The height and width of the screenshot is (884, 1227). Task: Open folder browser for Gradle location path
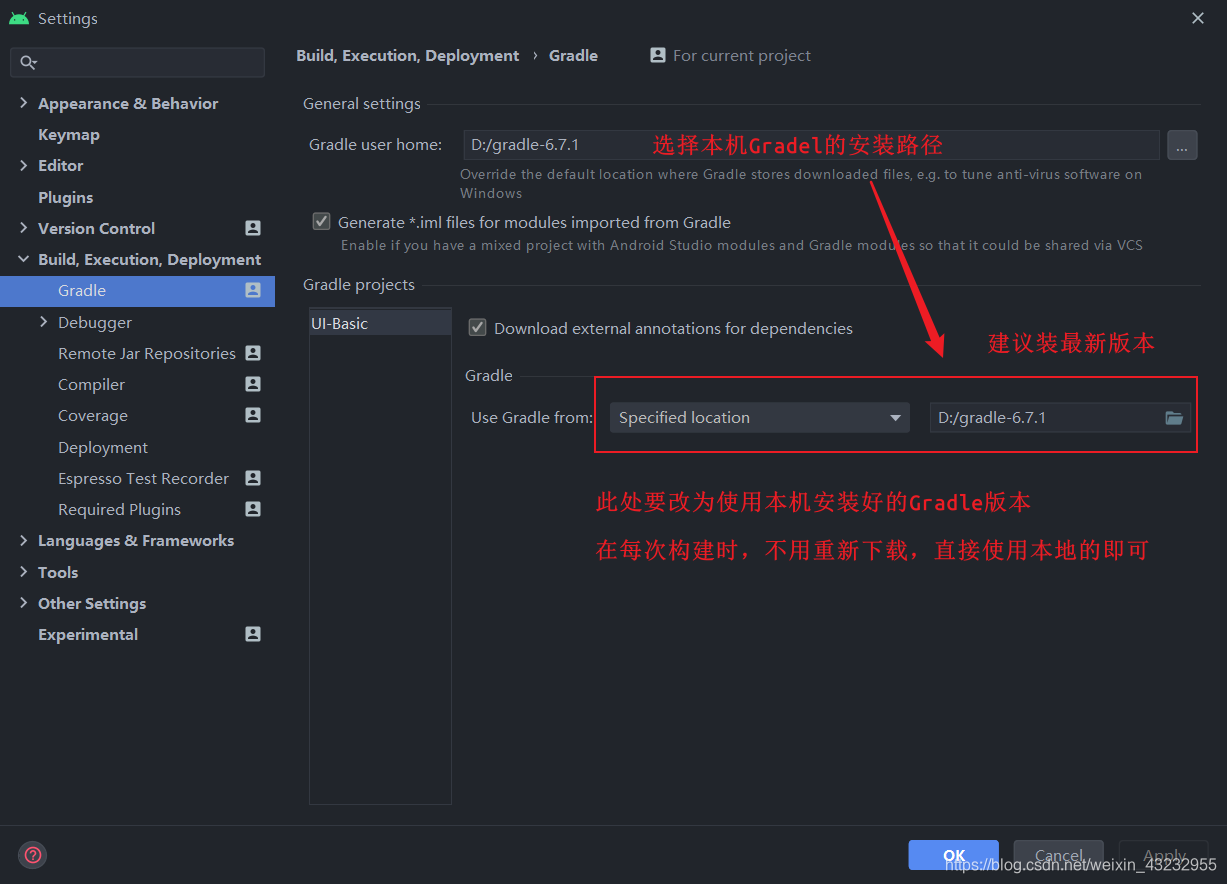coord(1174,418)
